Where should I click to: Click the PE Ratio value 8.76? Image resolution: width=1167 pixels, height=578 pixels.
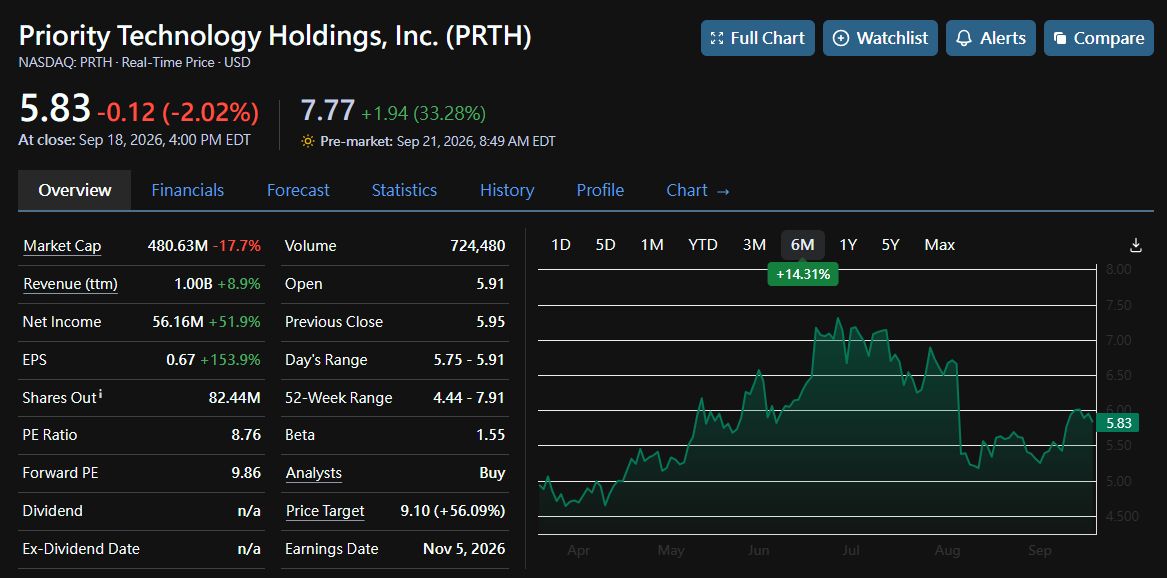point(246,435)
